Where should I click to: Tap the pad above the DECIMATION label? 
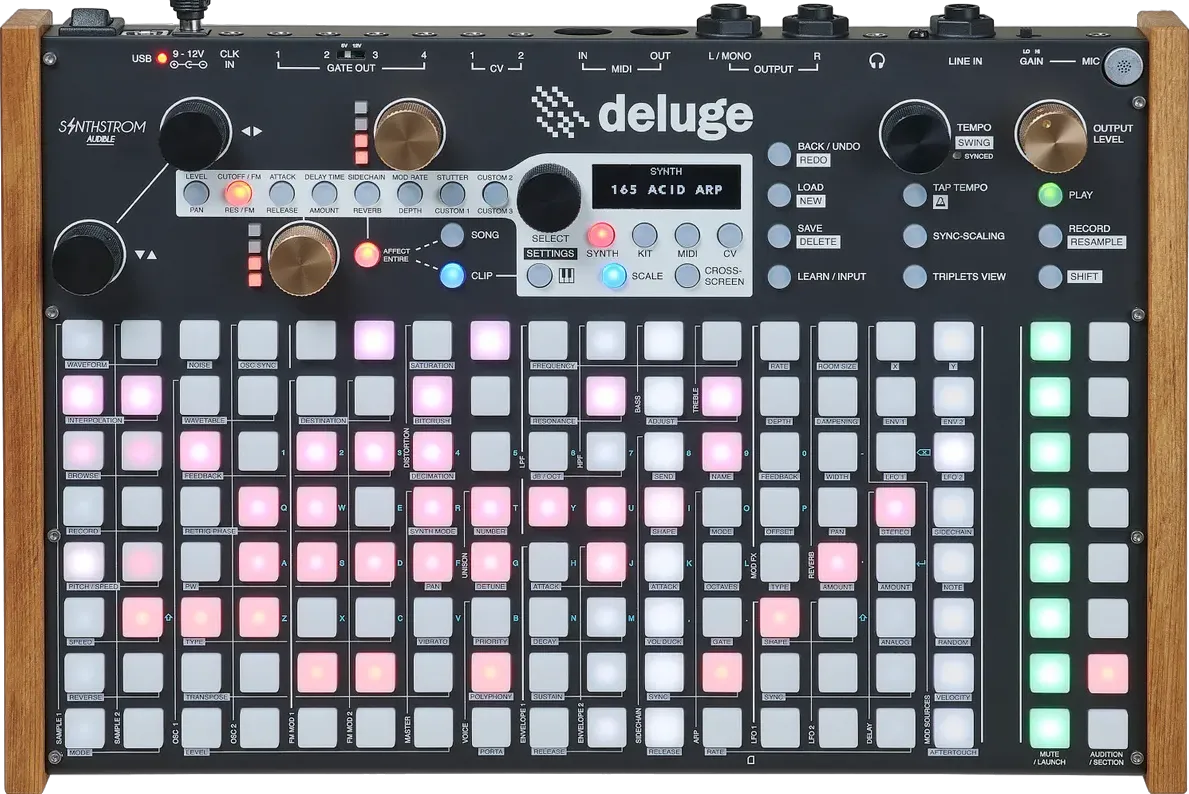(432, 451)
